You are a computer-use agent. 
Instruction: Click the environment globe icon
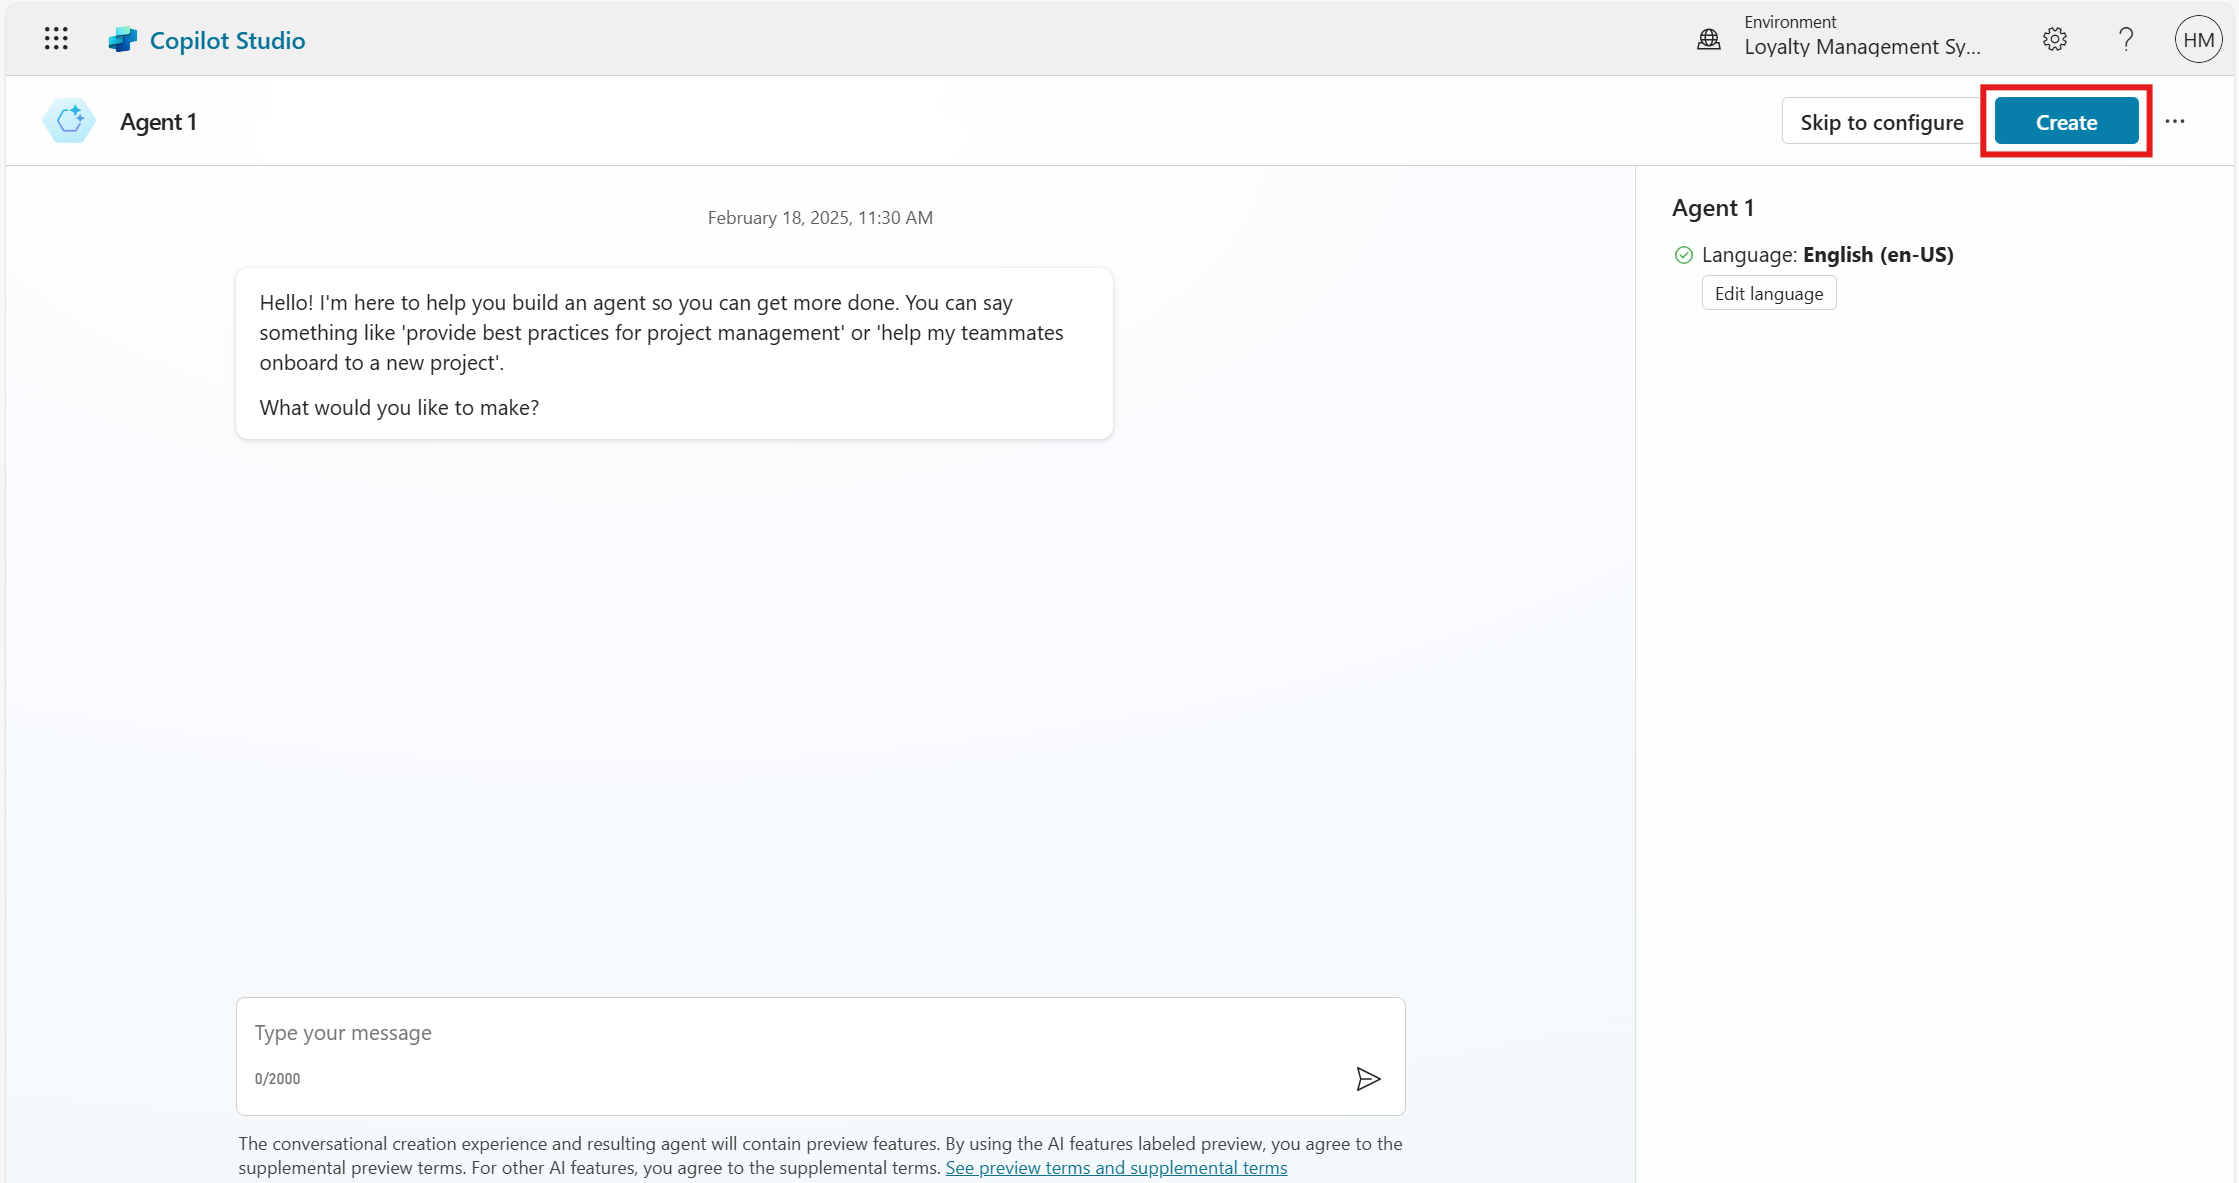[x=1709, y=39]
